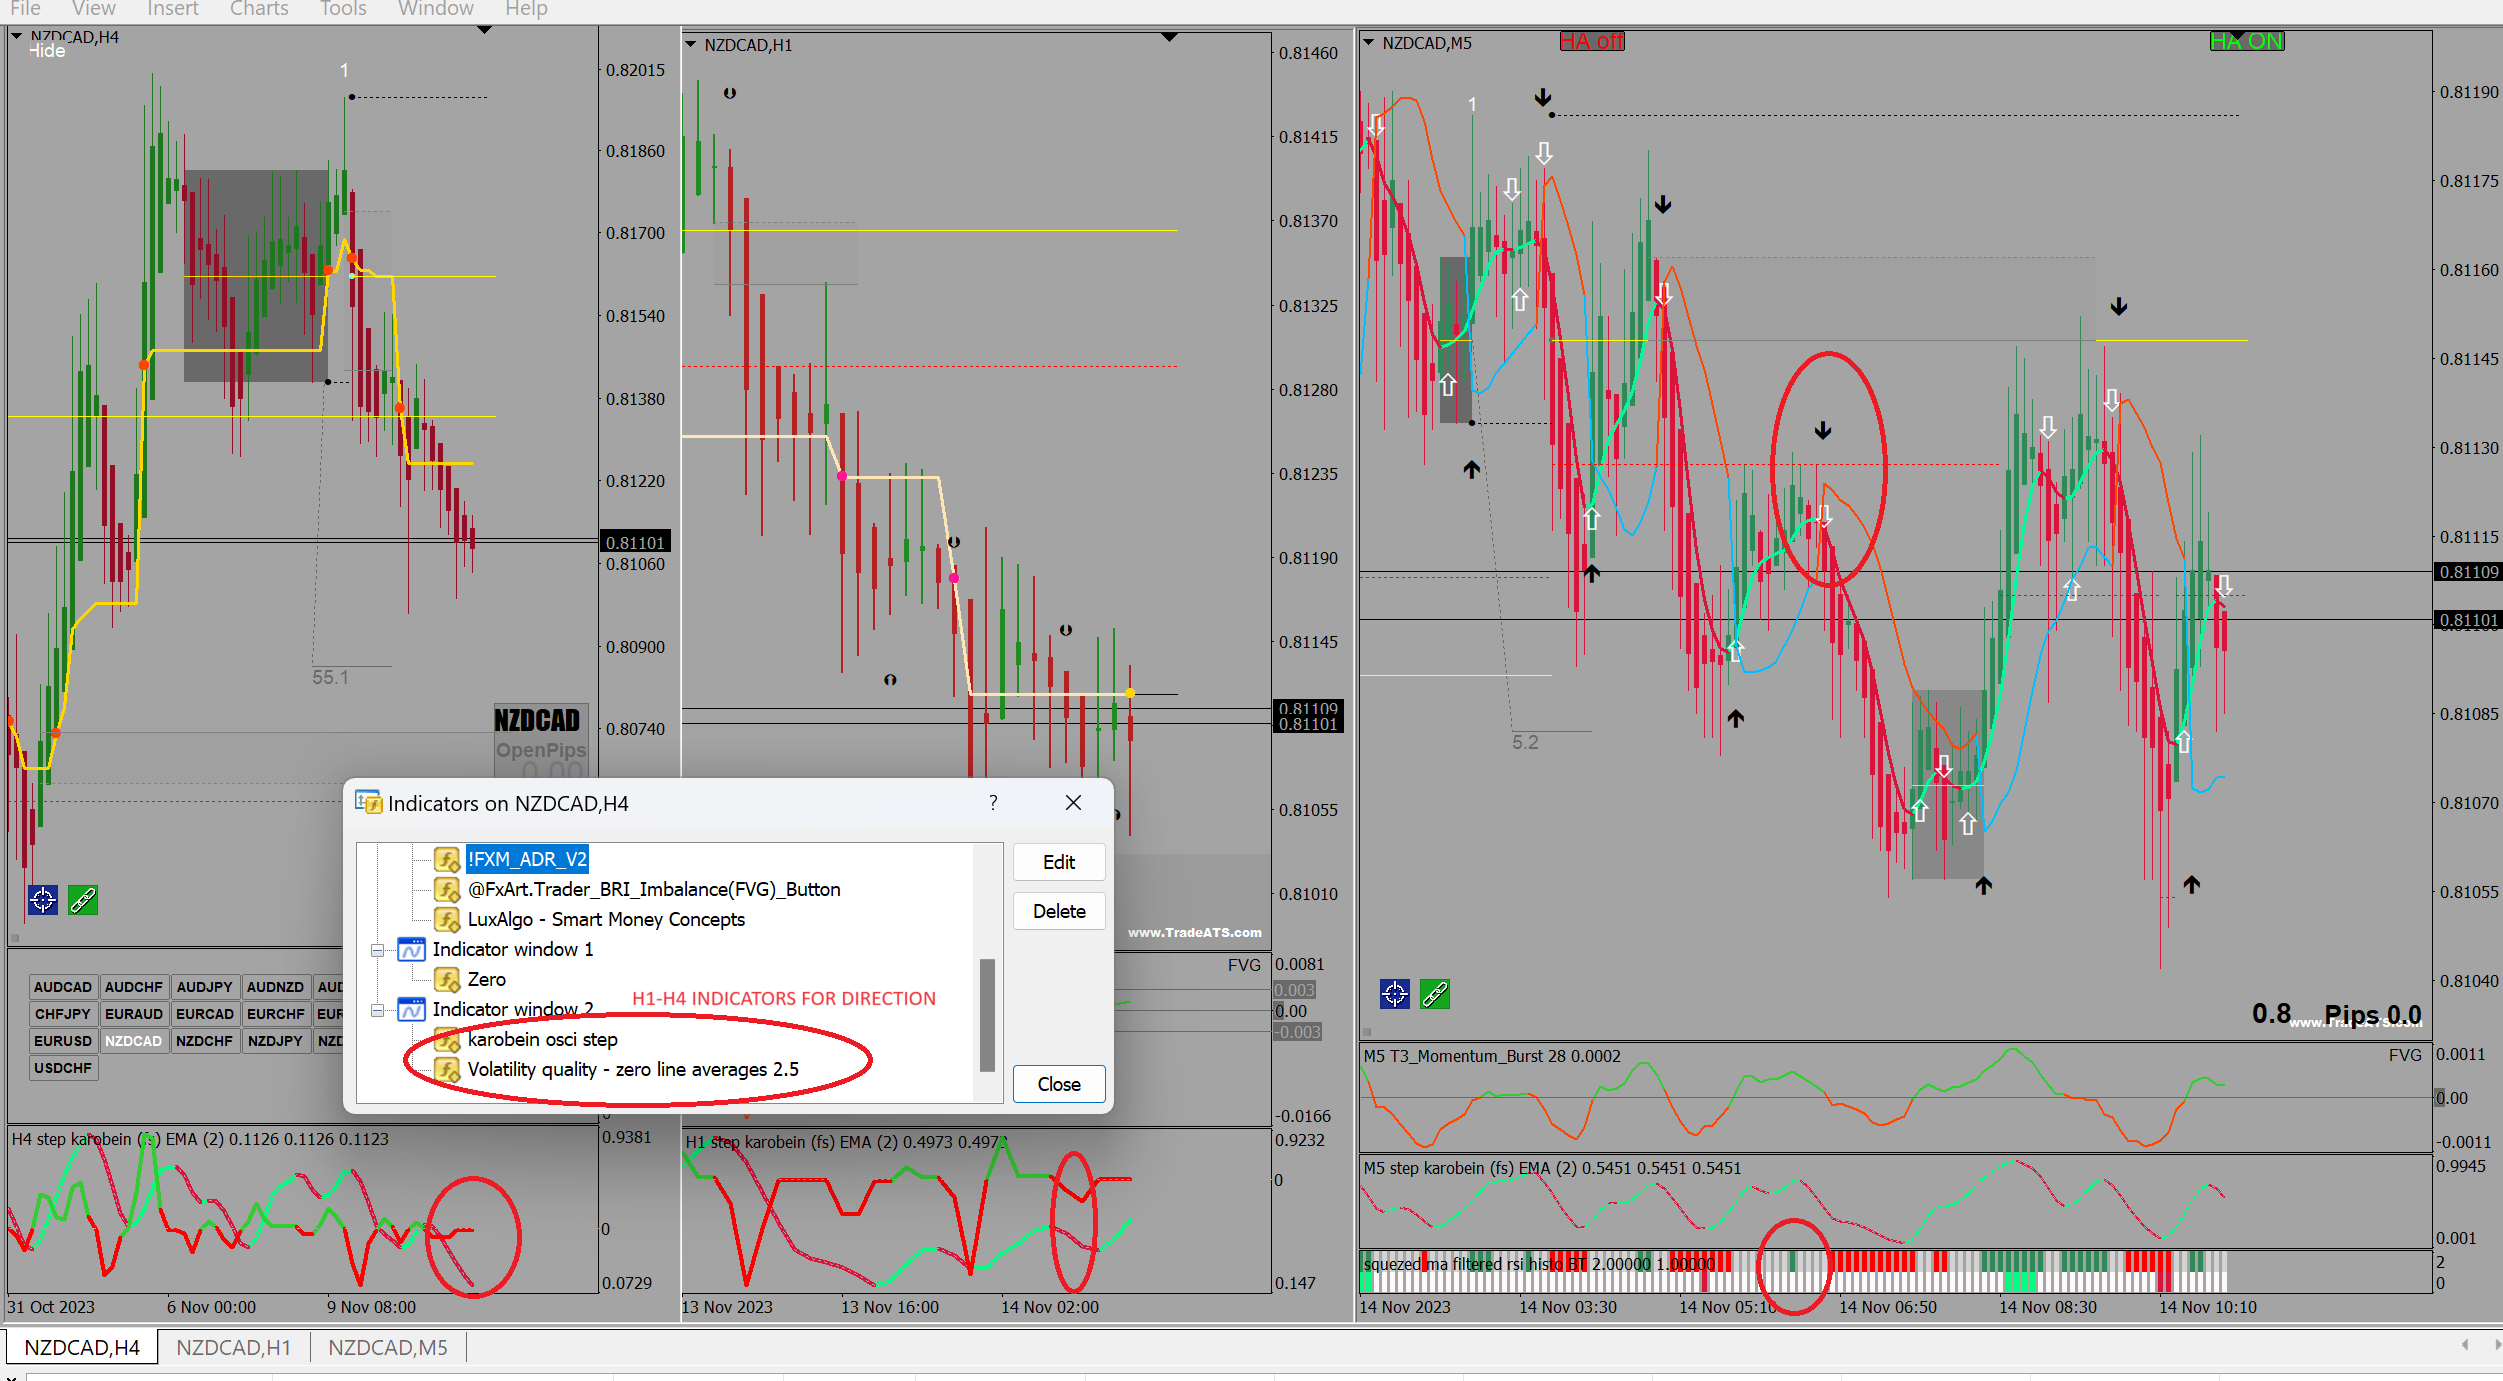Collapse Indicator window 2 tree node
This screenshot has height=1381, width=2503.
click(378, 1010)
